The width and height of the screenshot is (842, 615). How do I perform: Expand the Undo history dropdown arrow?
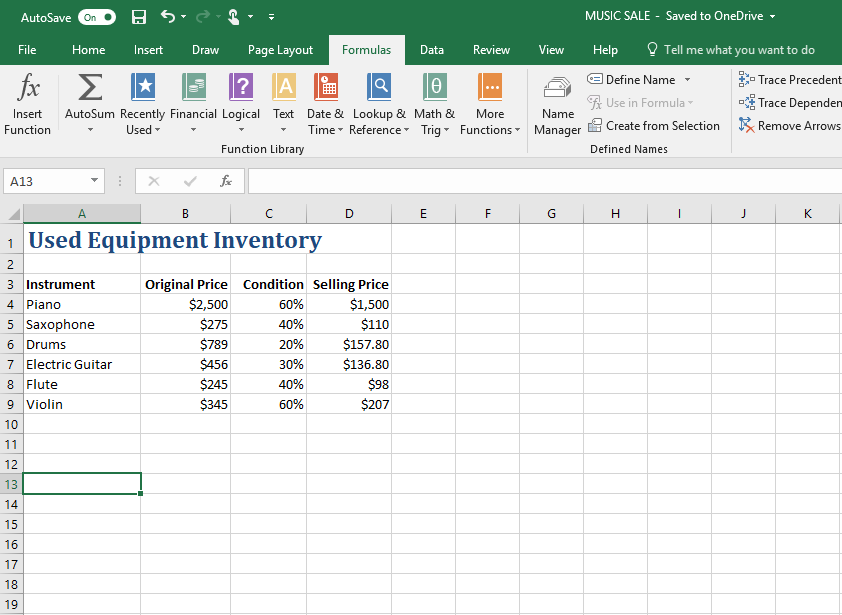pos(184,17)
